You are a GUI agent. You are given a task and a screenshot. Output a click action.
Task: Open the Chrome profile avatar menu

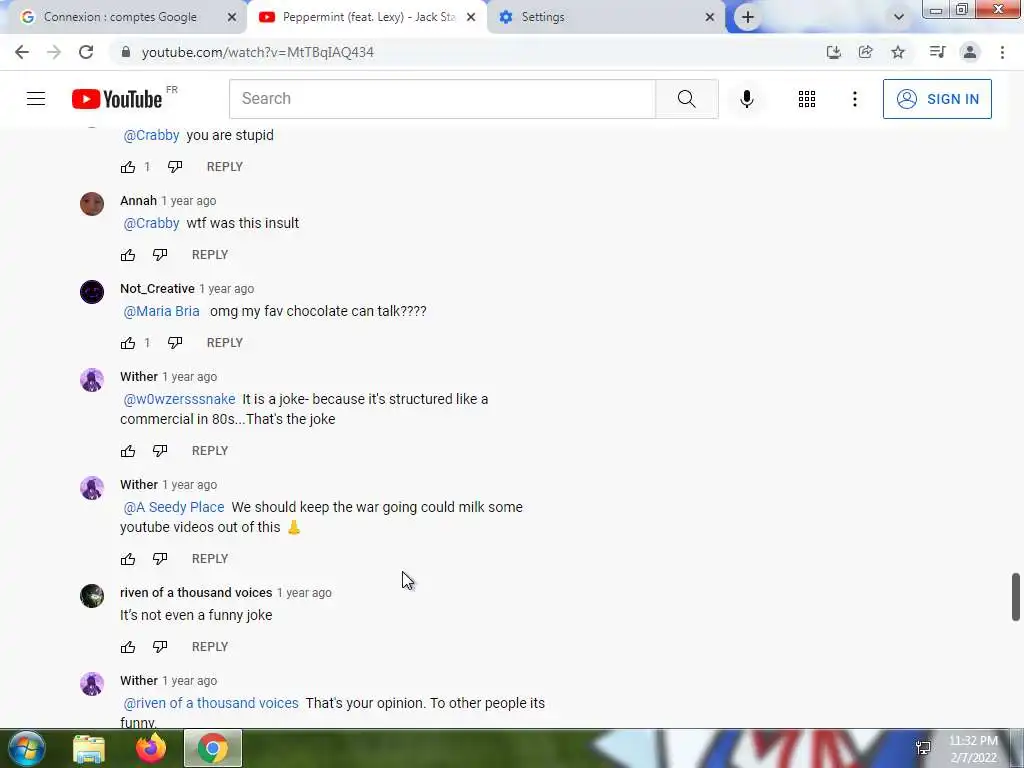(x=970, y=52)
